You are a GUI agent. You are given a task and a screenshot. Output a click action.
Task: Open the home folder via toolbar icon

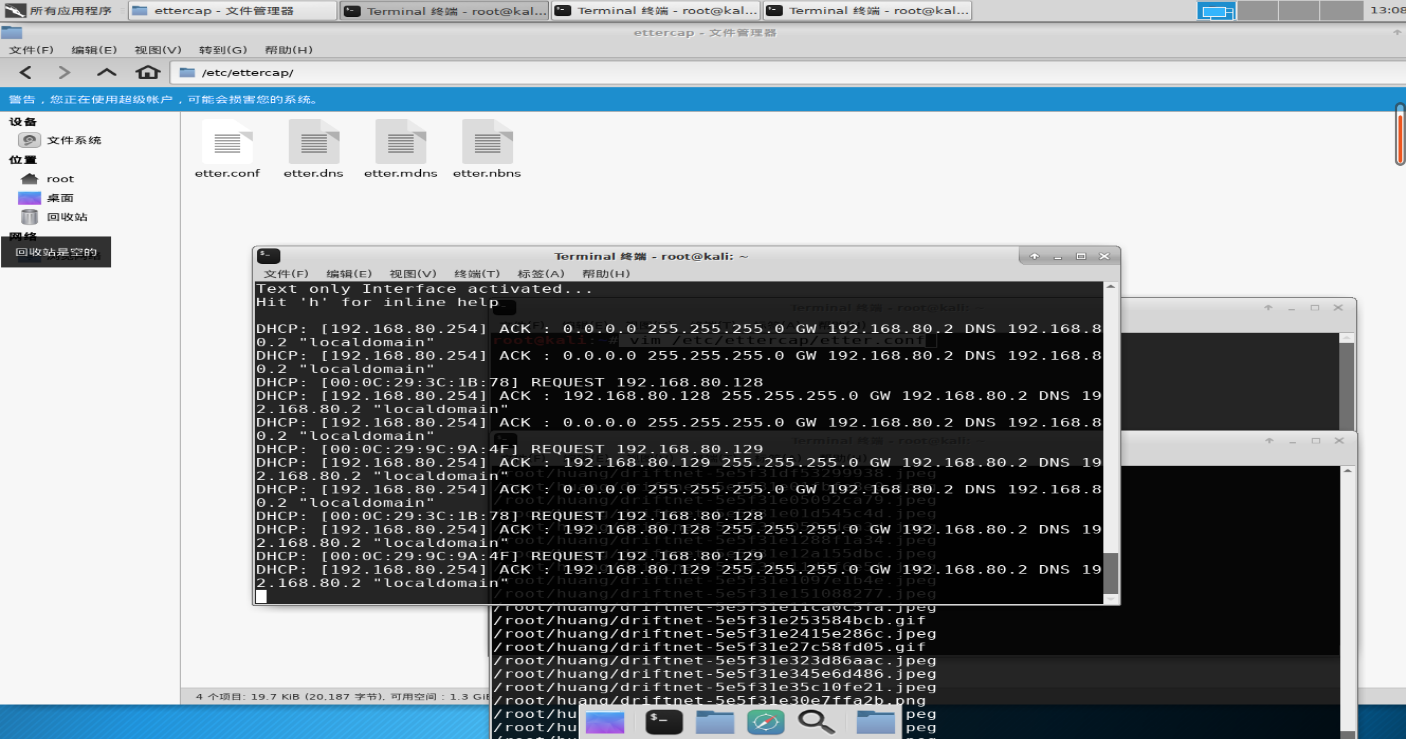pyautogui.click(x=148, y=72)
